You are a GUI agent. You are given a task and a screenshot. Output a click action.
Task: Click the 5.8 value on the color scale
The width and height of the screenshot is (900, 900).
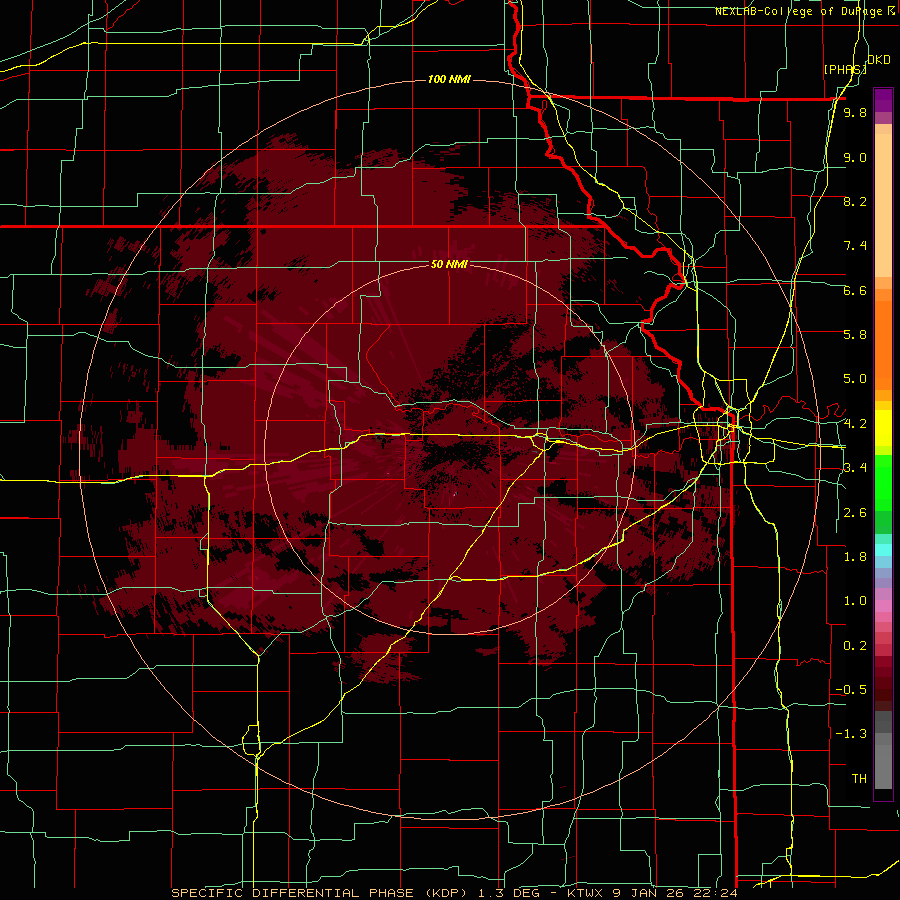tap(855, 335)
